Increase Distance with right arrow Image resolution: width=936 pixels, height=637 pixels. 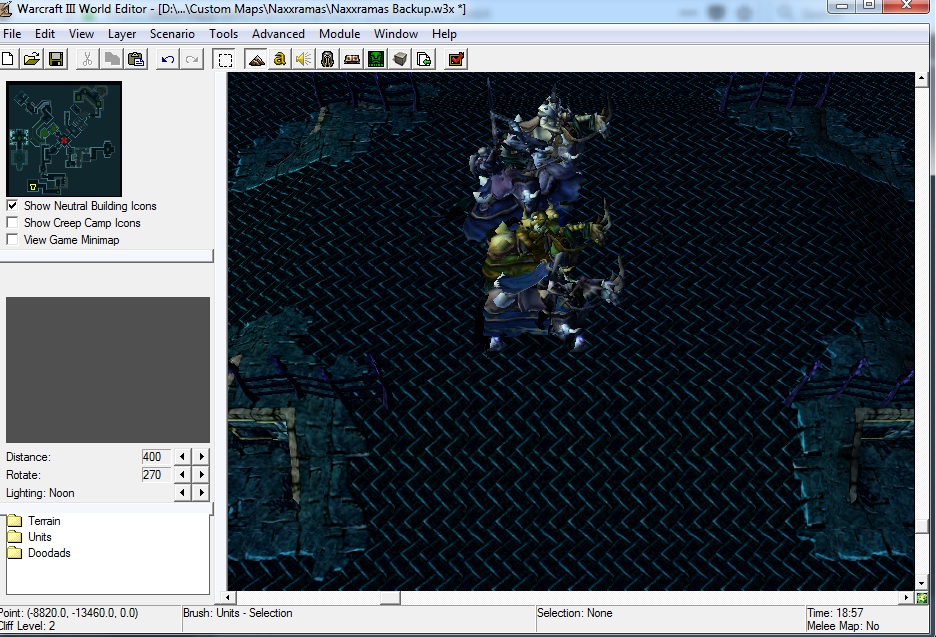[x=202, y=457]
